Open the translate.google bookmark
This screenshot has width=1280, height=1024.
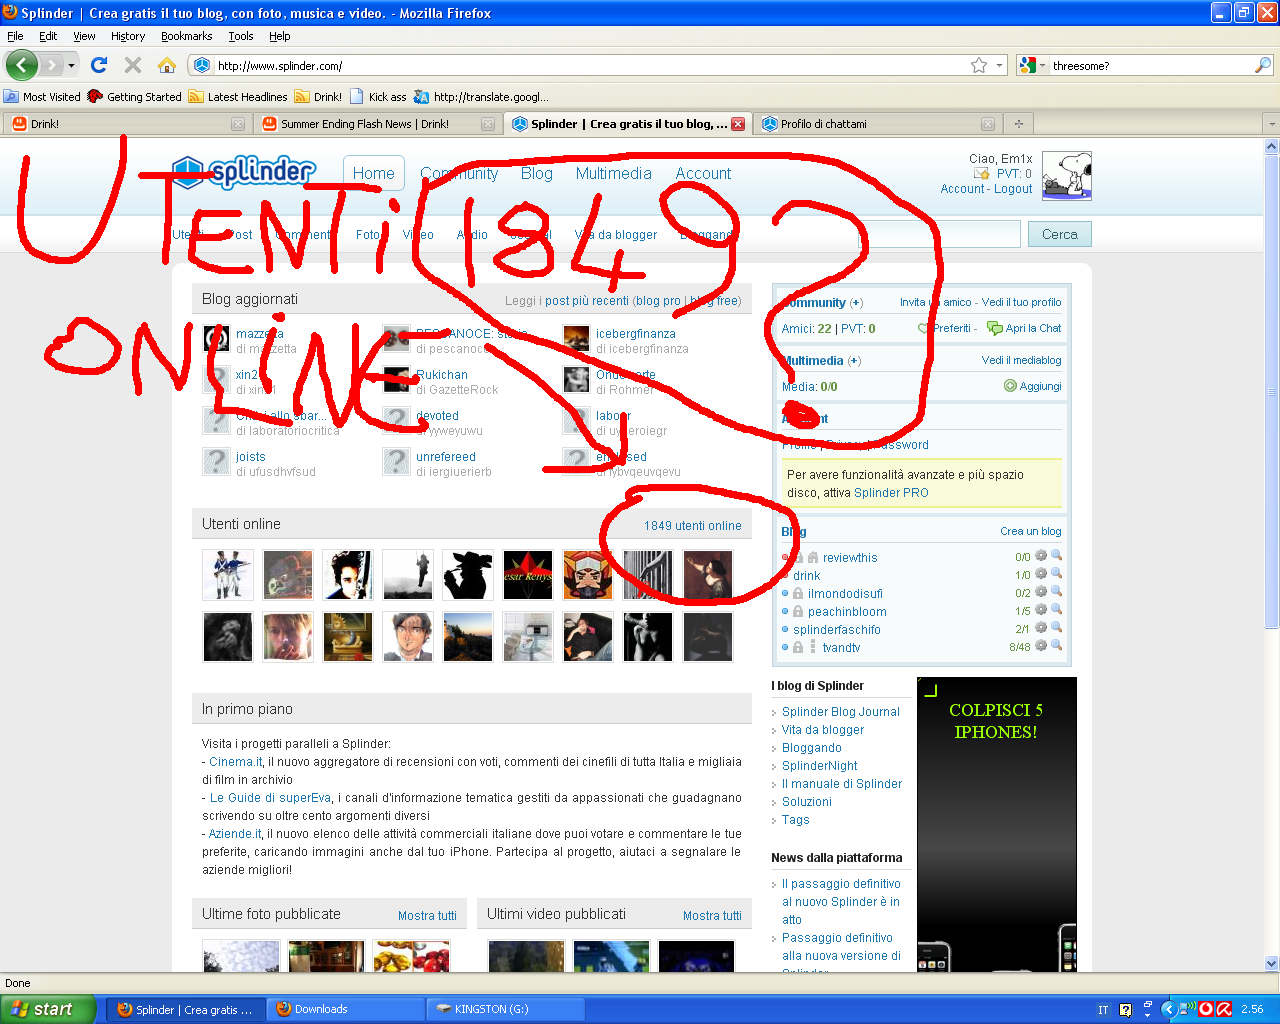coord(481,97)
